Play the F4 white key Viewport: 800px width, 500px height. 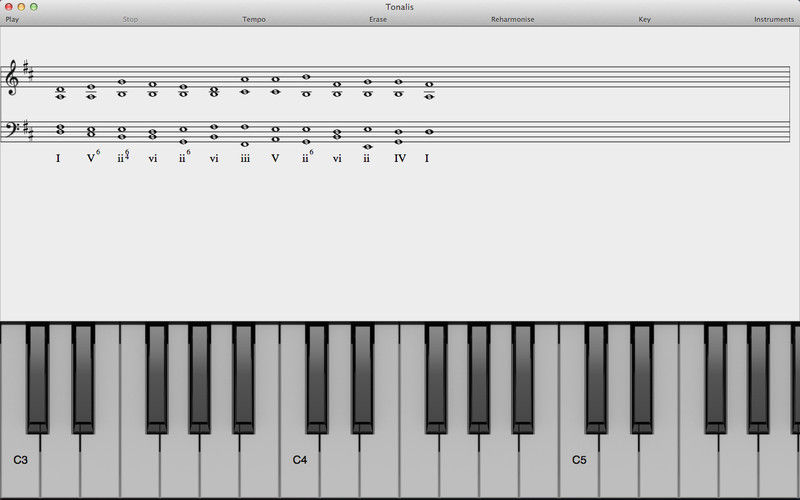click(419, 464)
